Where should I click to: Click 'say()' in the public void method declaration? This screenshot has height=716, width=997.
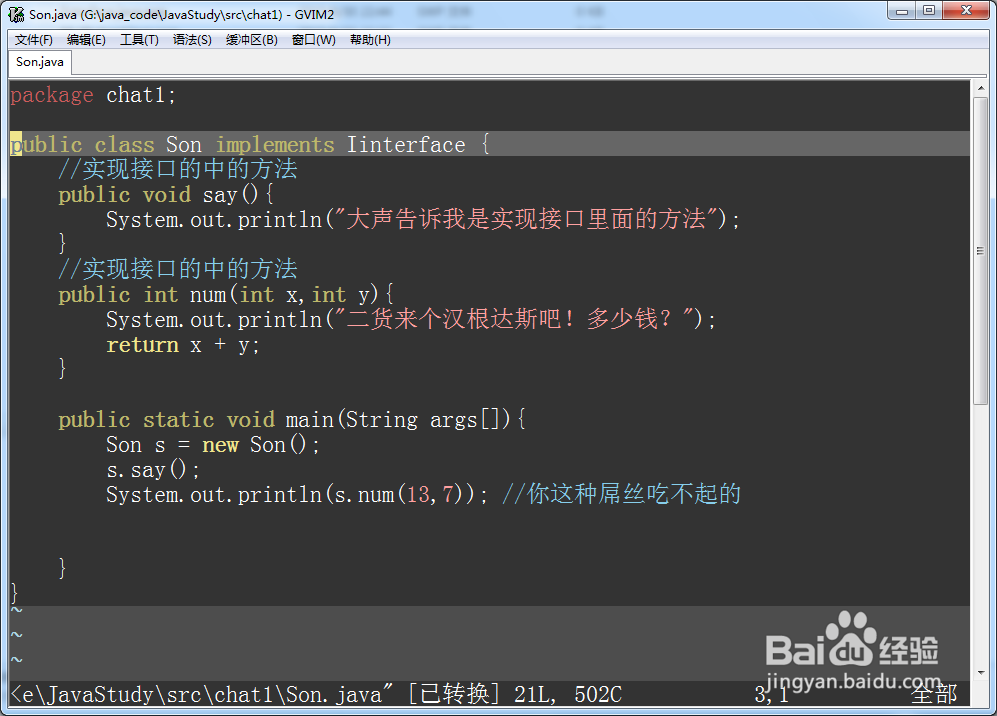[x=230, y=195]
